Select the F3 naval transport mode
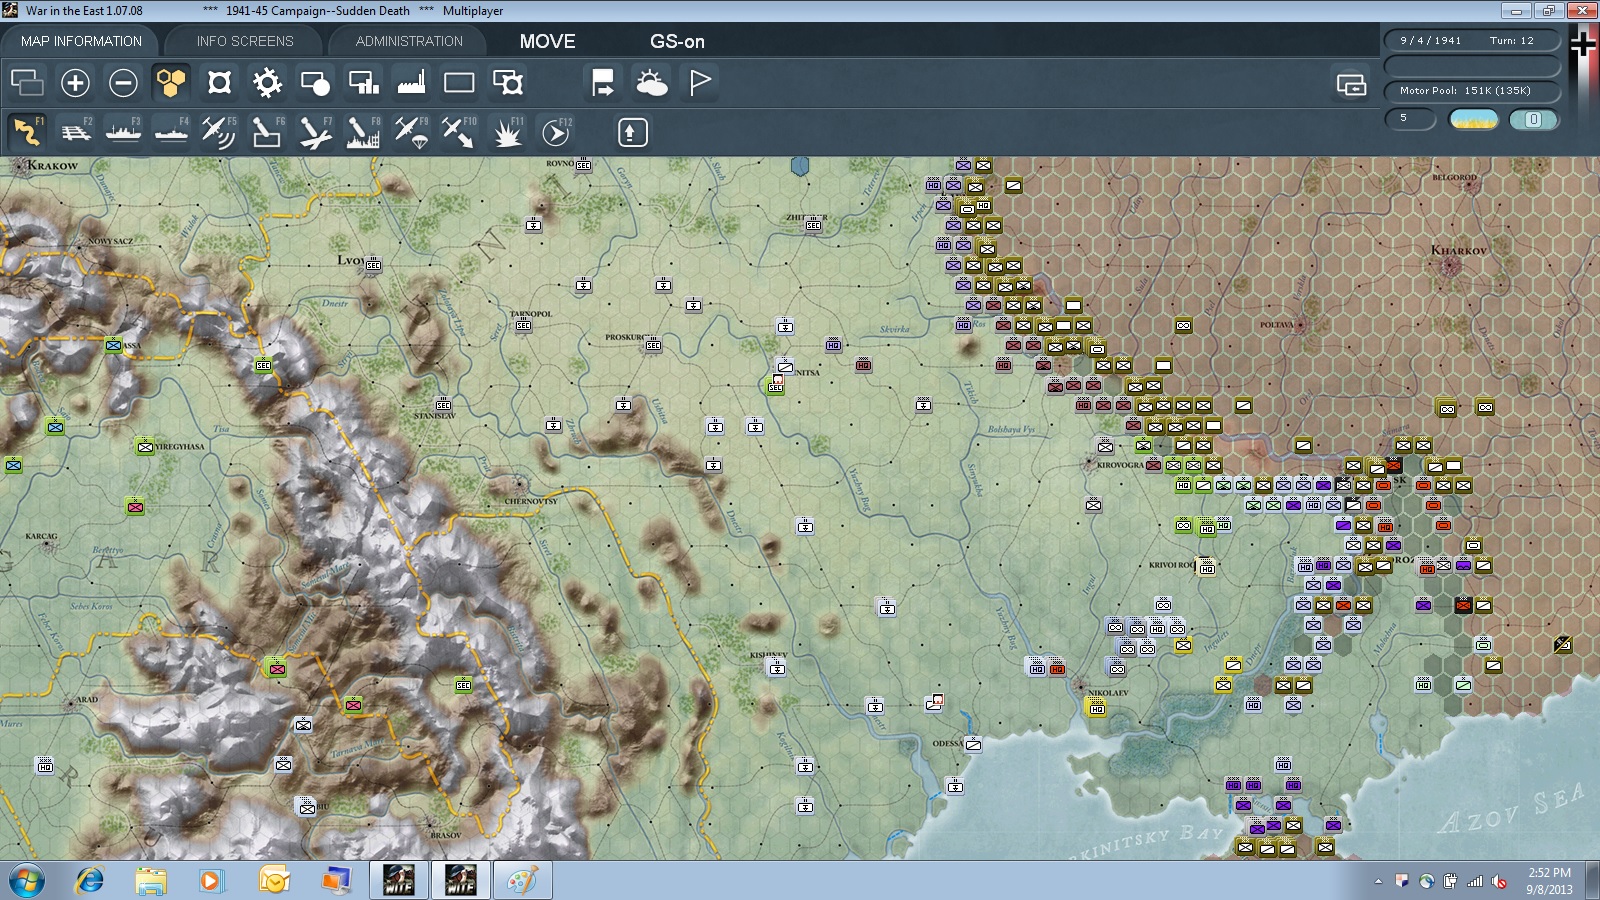 [x=123, y=132]
